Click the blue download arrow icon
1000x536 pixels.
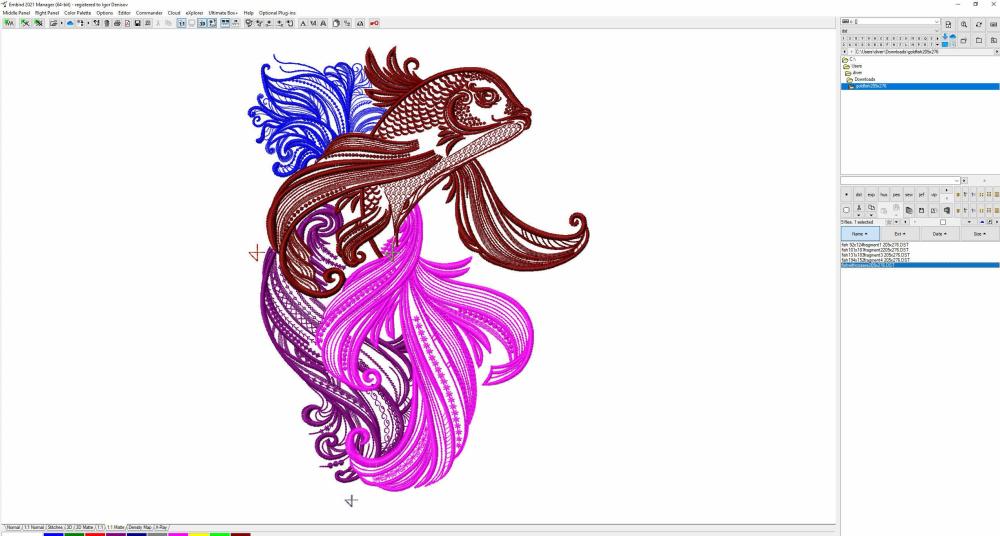coord(945,36)
